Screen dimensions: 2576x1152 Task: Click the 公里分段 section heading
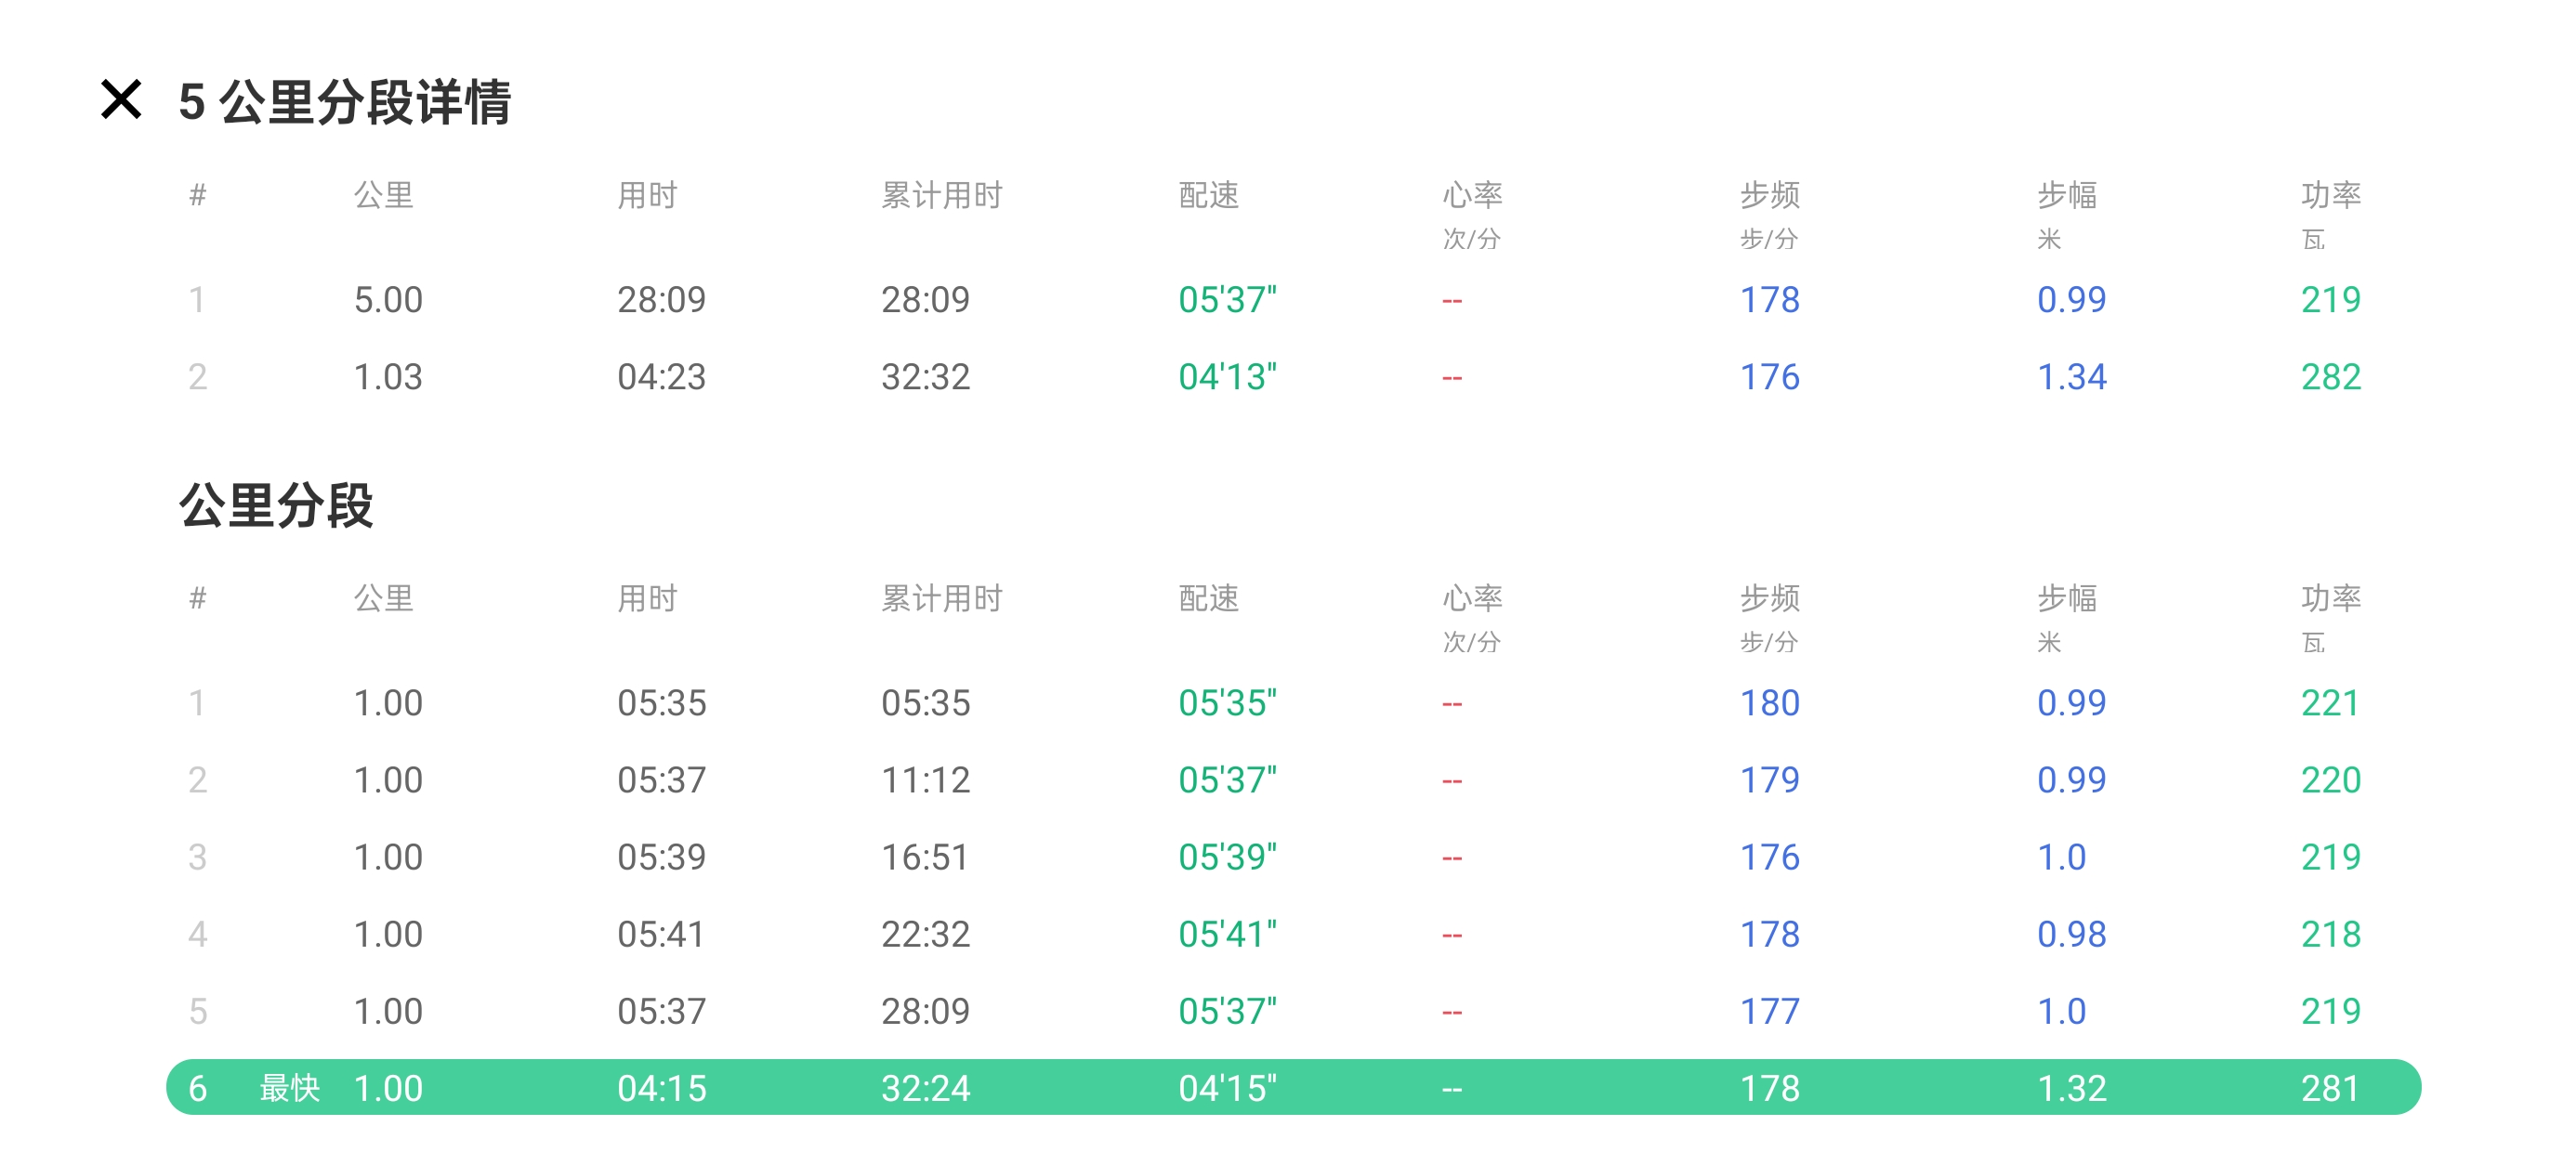click(x=276, y=505)
